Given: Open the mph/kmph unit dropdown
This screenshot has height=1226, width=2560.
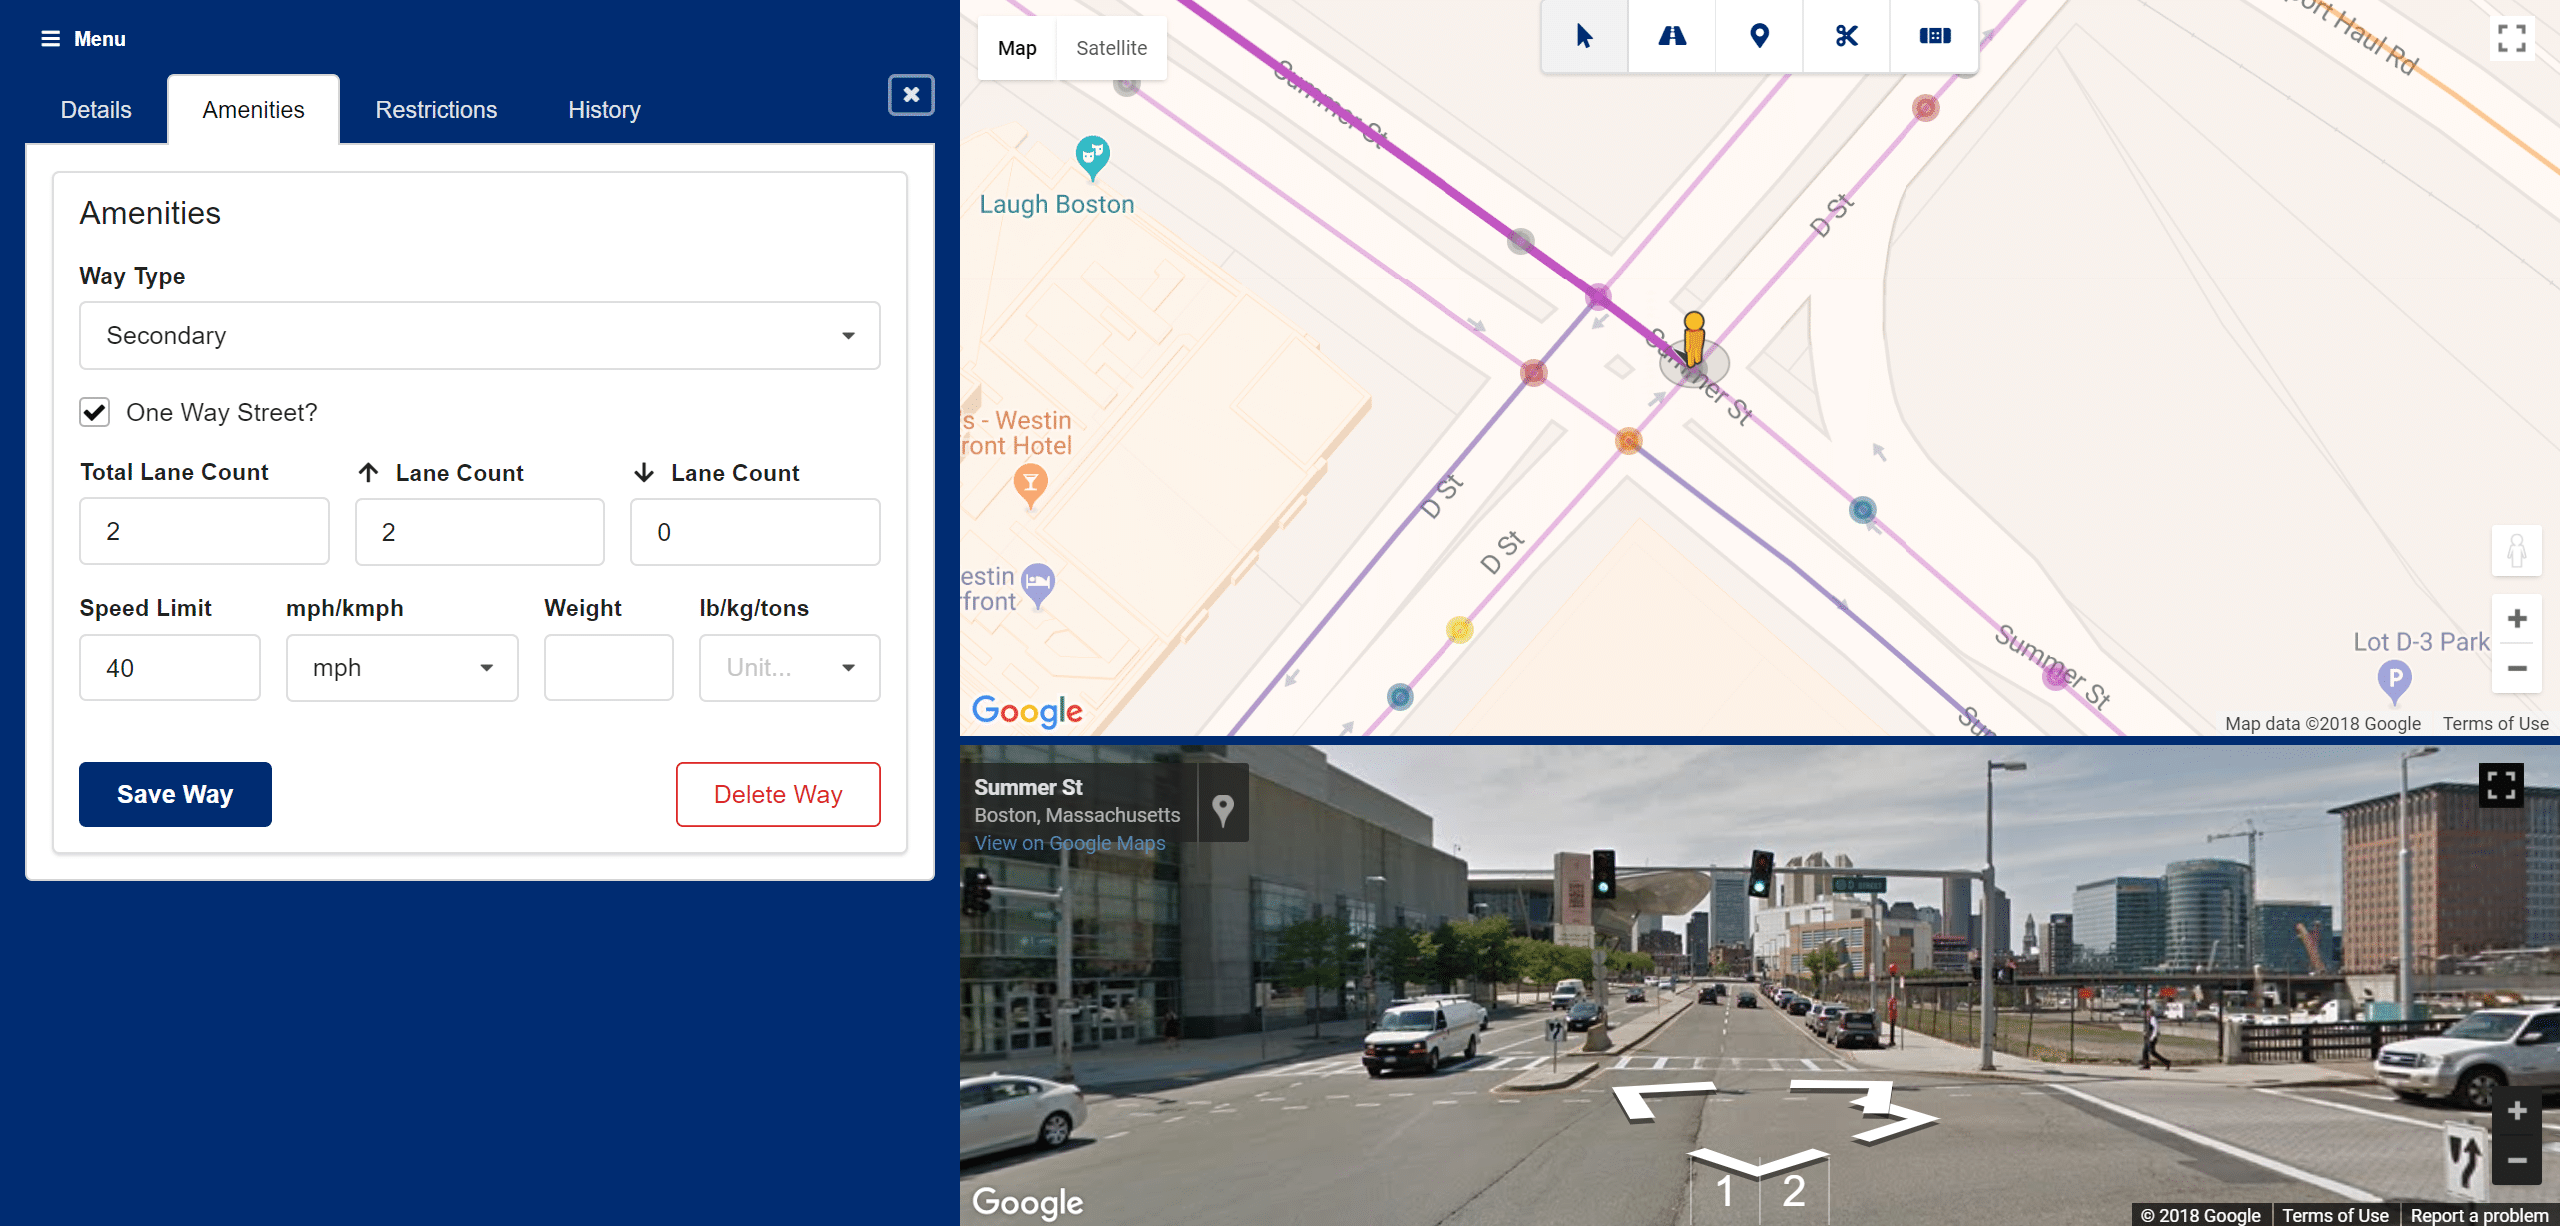Looking at the screenshot, I should tap(400, 666).
